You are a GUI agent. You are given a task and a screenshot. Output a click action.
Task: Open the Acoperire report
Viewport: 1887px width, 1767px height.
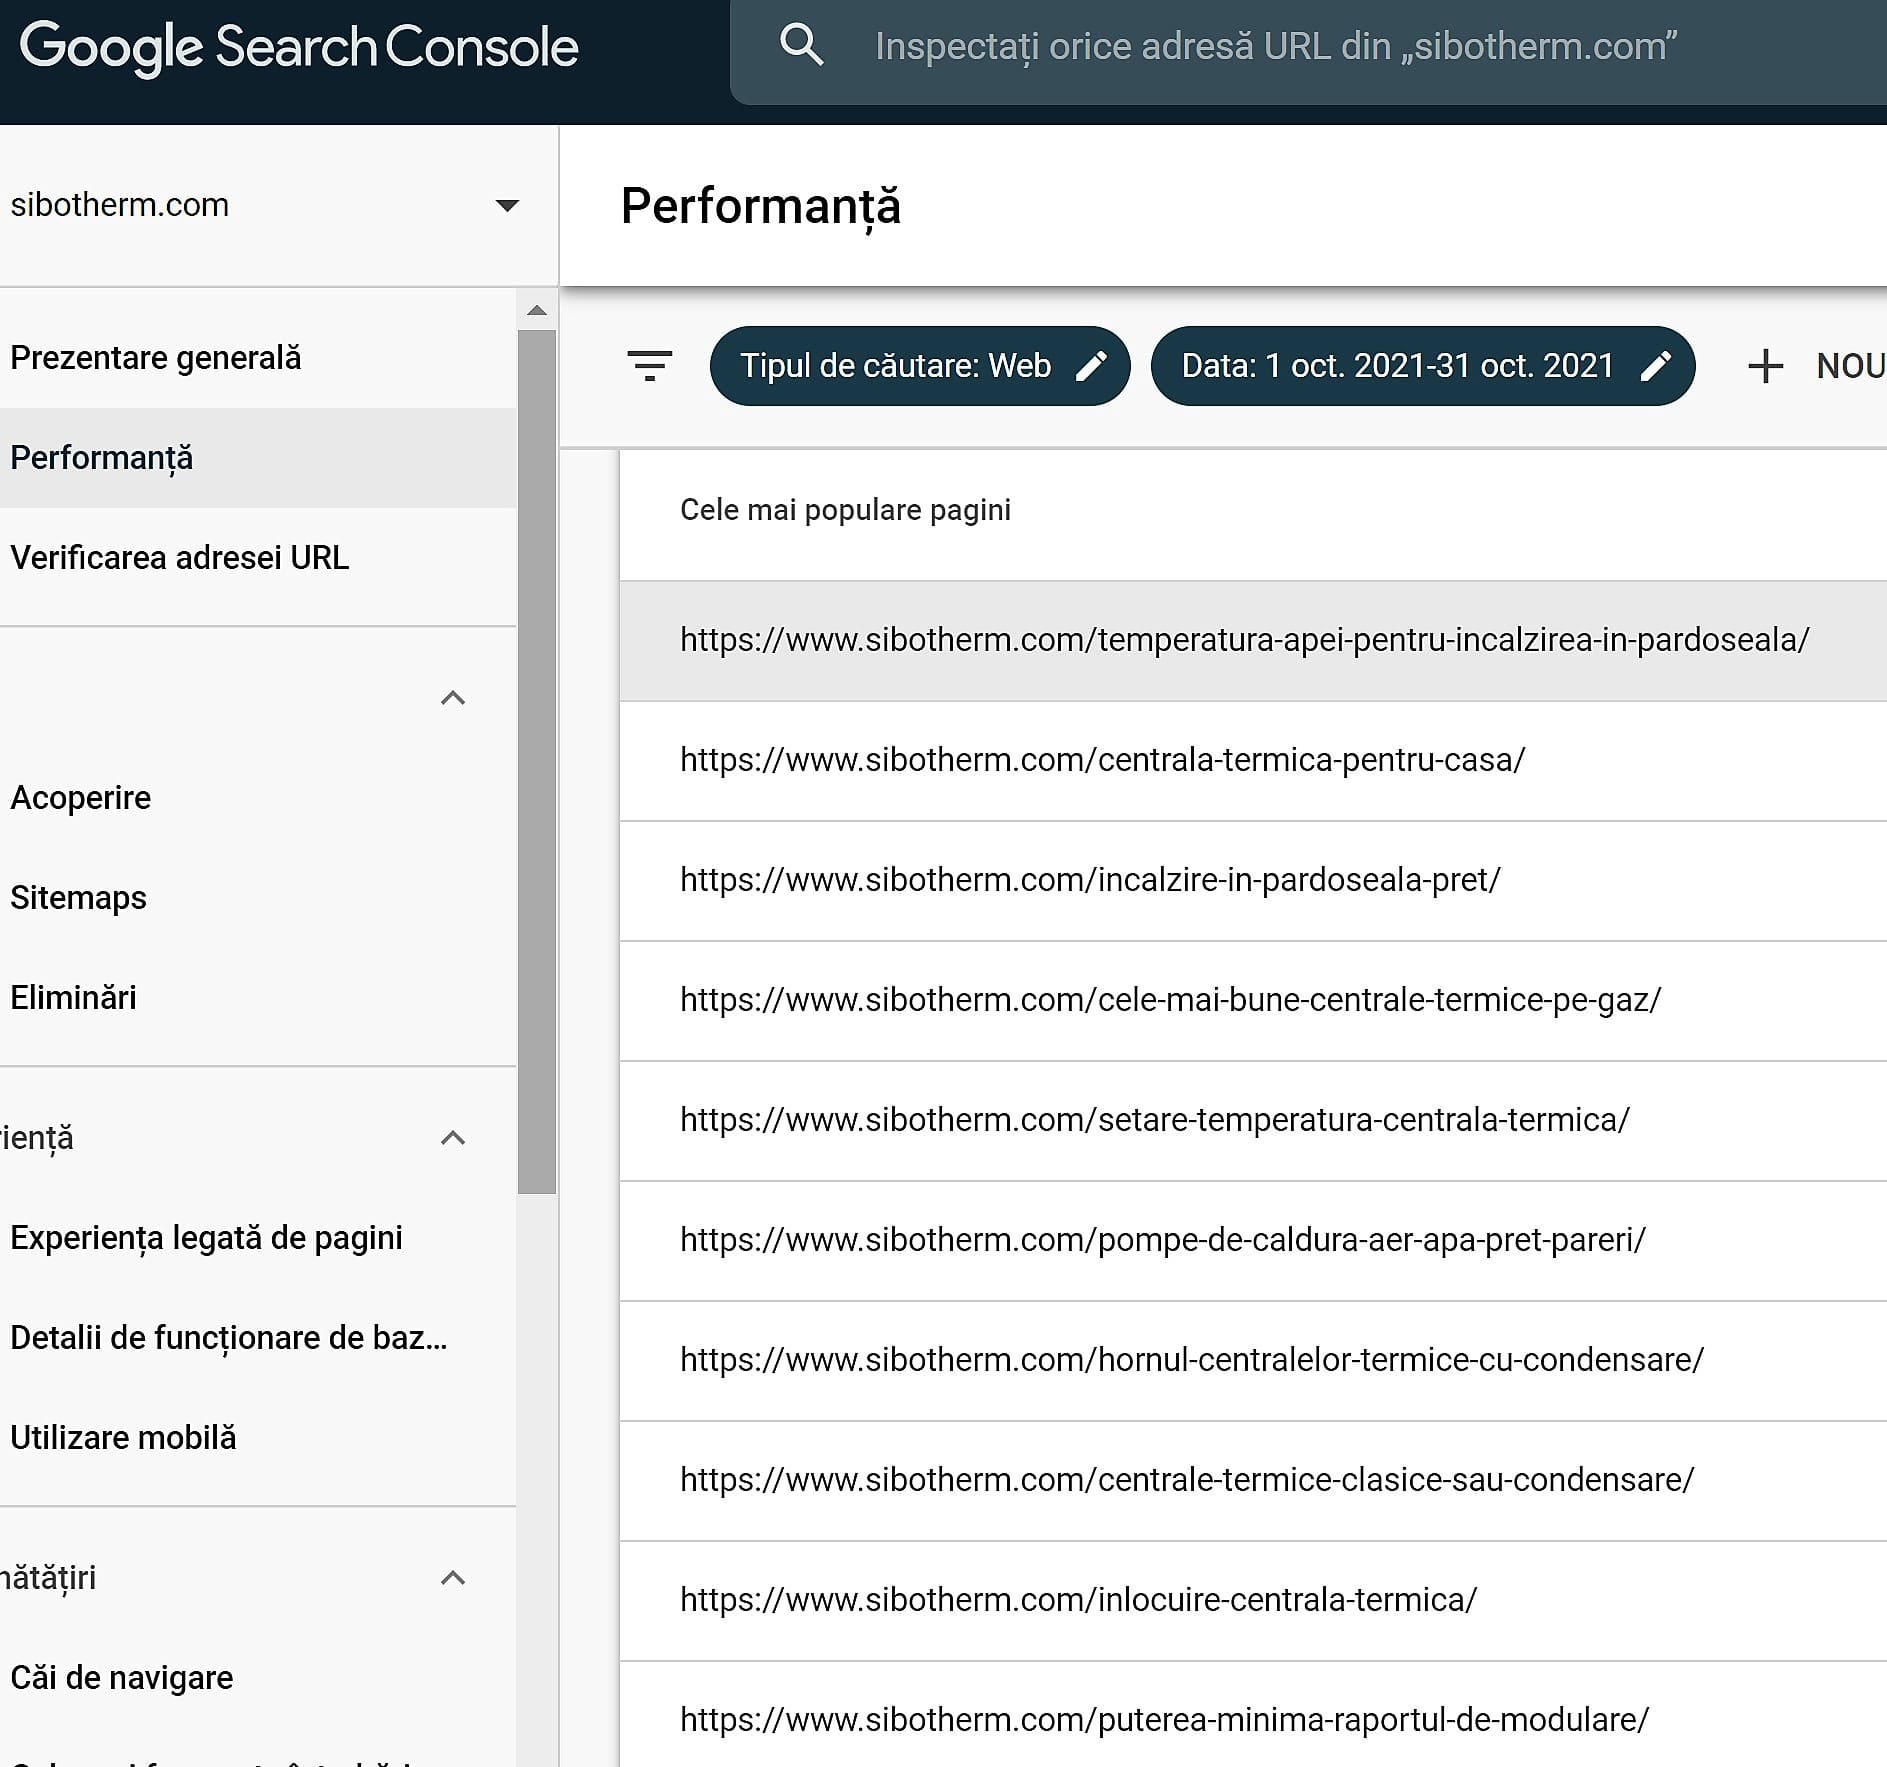tap(258, 798)
